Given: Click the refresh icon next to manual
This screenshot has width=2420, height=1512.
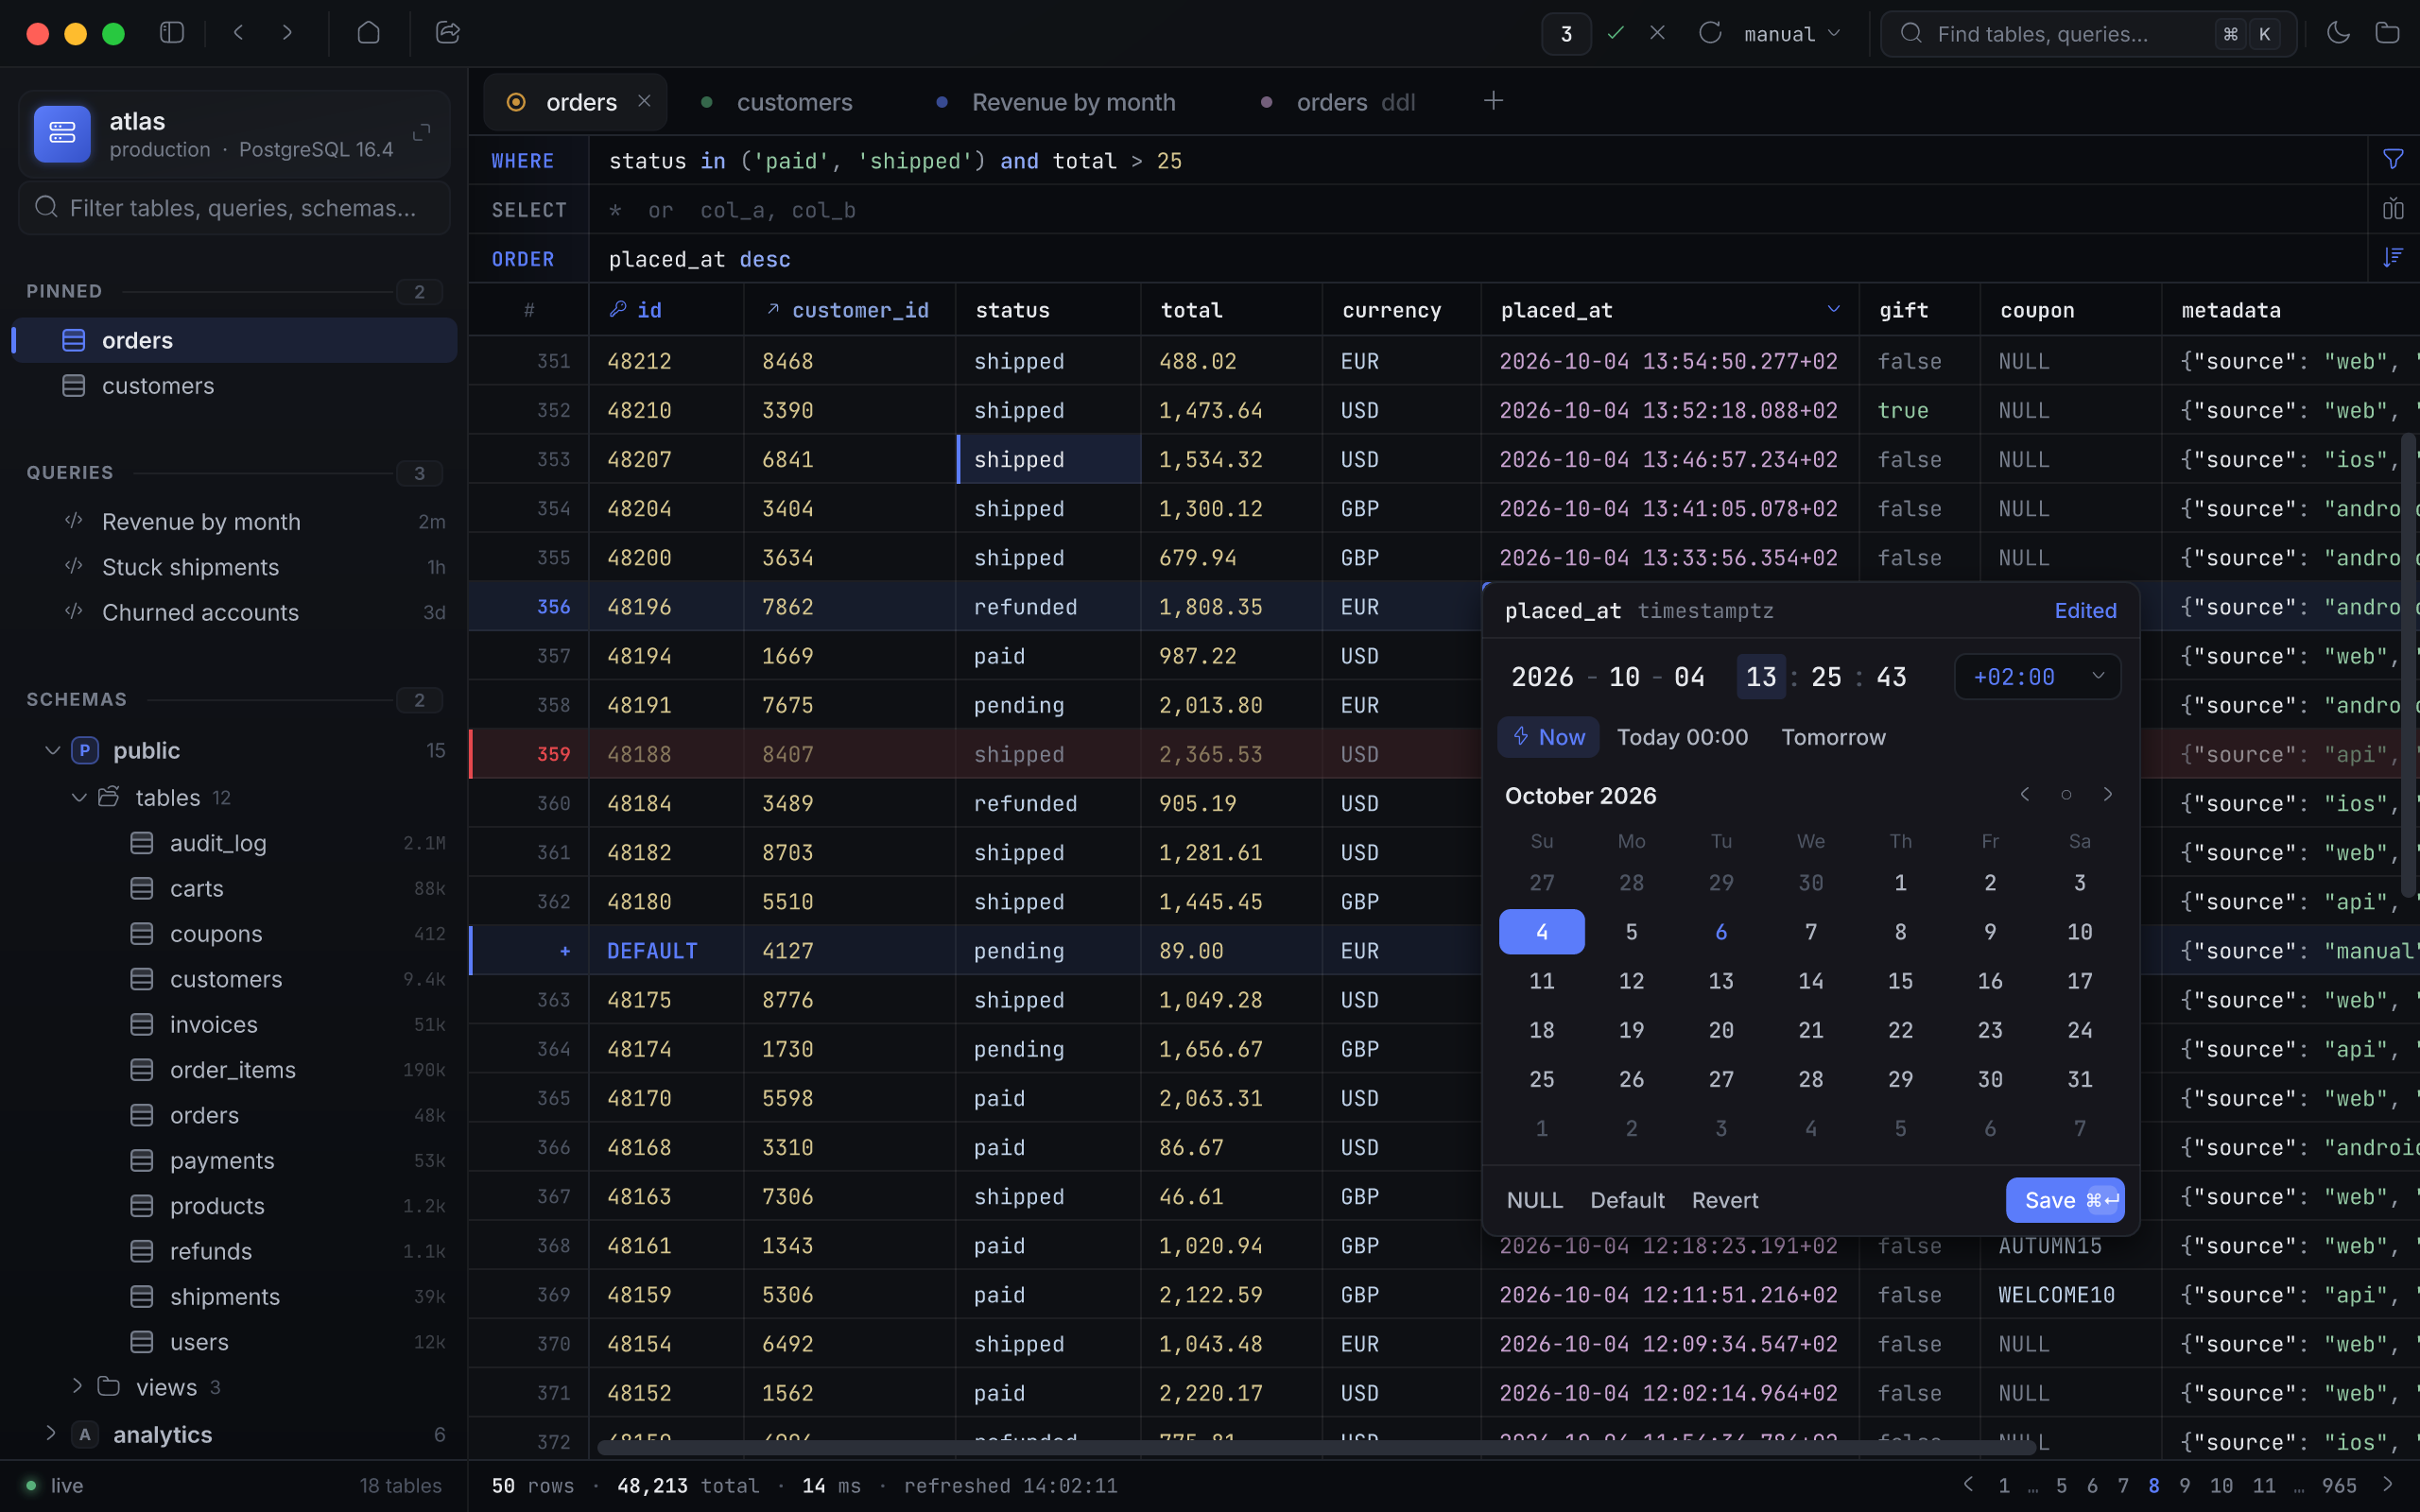Looking at the screenshot, I should (x=1710, y=33).
